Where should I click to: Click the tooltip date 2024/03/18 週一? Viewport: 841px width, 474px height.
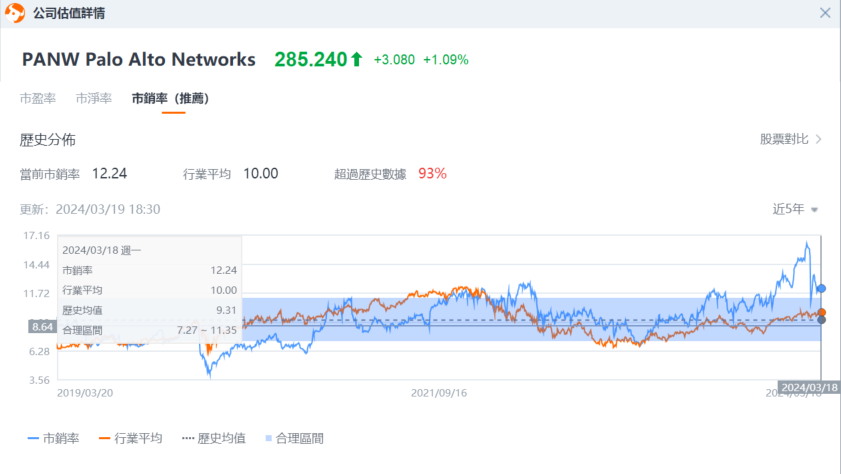pyautogui.click(x=101, y=250)
